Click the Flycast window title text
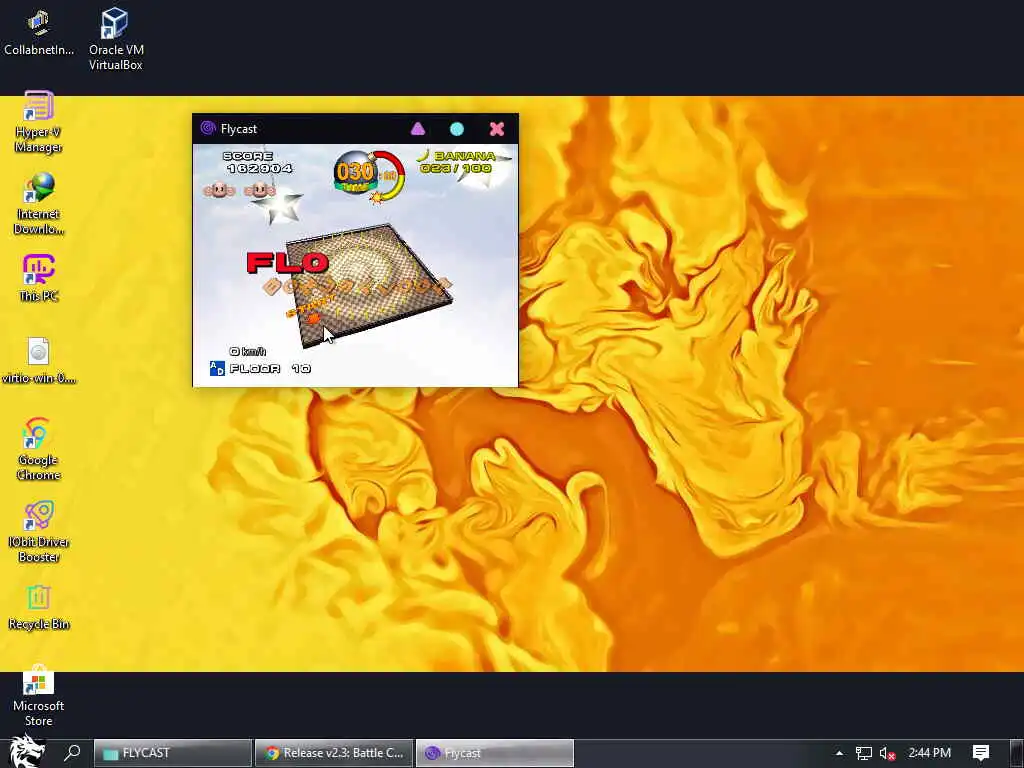The height and width of the screenshot is (768, 1024). [239, 129]
